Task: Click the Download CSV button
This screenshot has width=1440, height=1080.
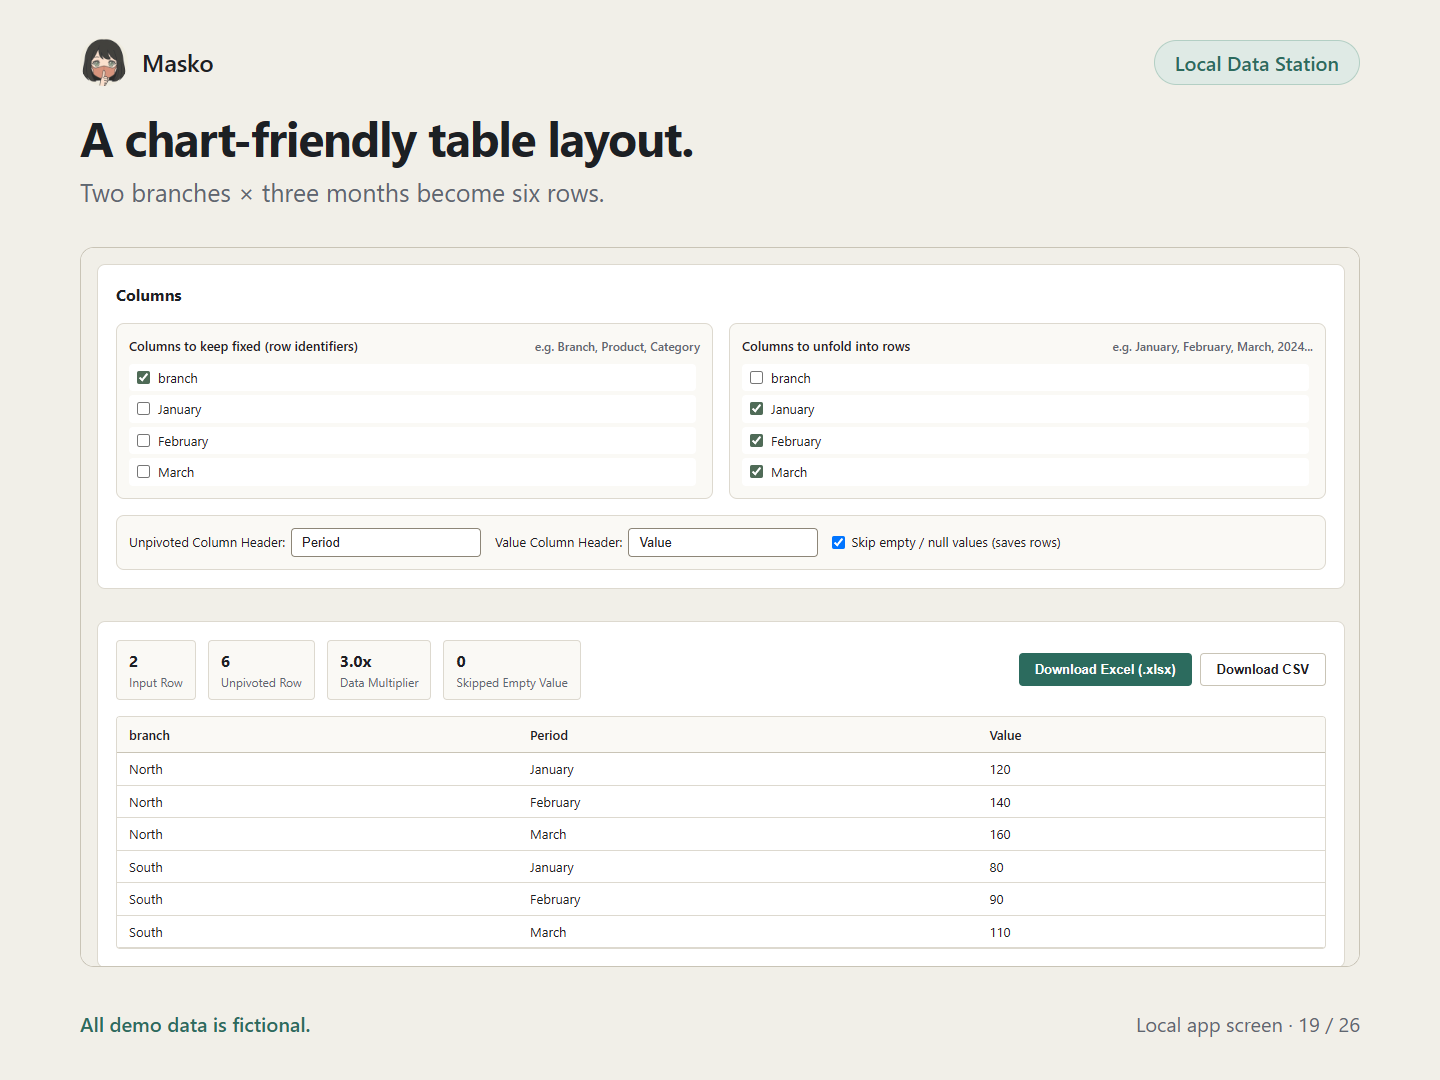Action: [1263, 669]
